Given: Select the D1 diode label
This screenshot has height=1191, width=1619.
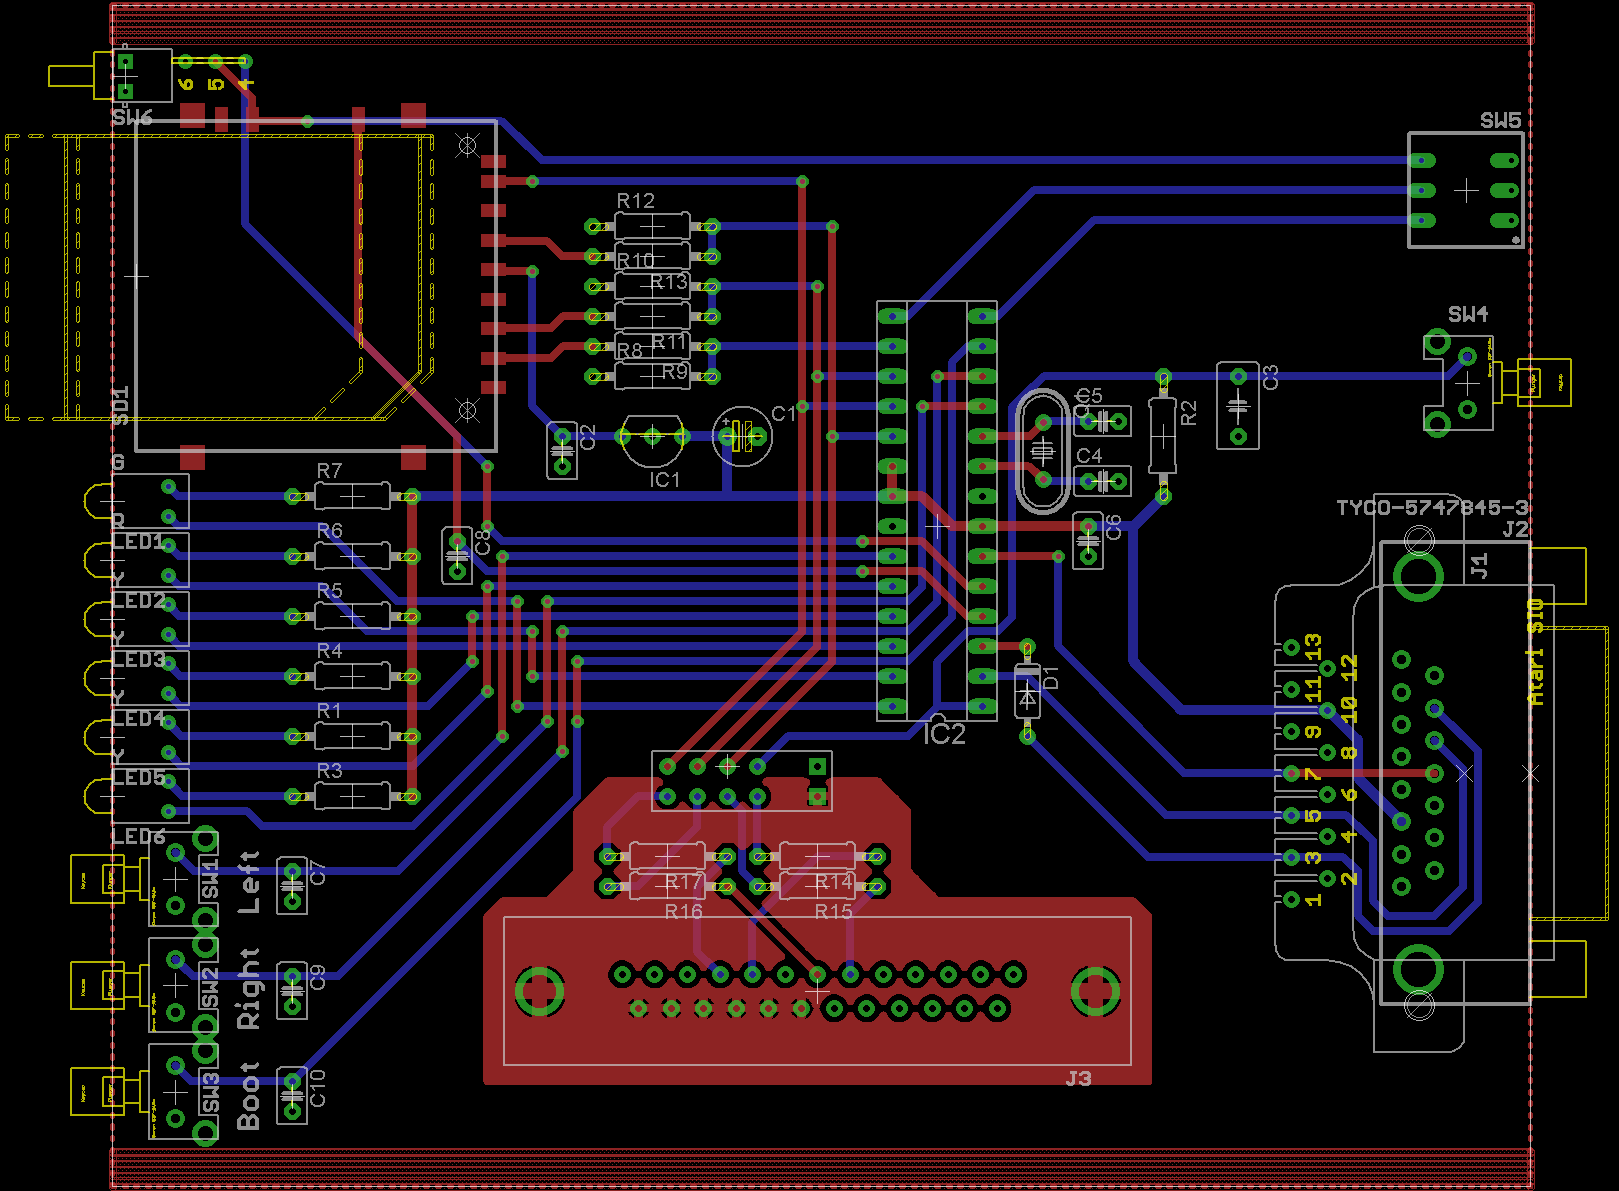Looking at the screenshot, I should [1051, 677].
